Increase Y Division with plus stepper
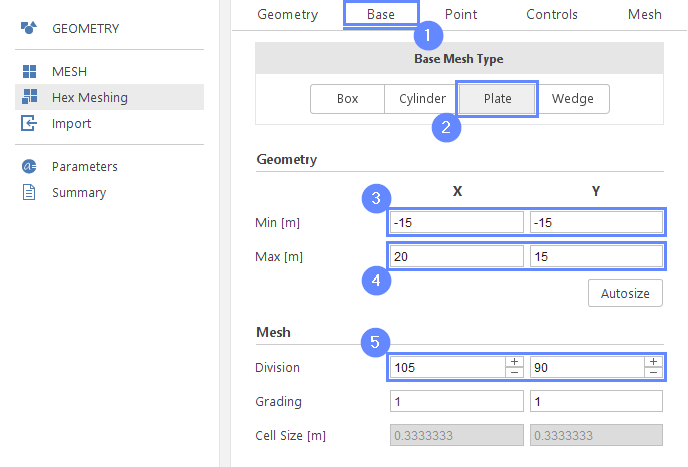 (653, 362)
